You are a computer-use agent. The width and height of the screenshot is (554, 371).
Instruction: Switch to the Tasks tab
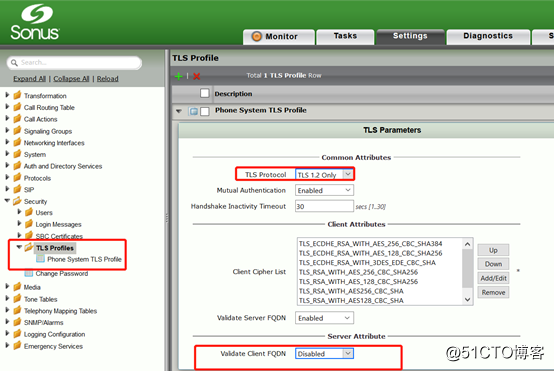[x=345, y=37]
